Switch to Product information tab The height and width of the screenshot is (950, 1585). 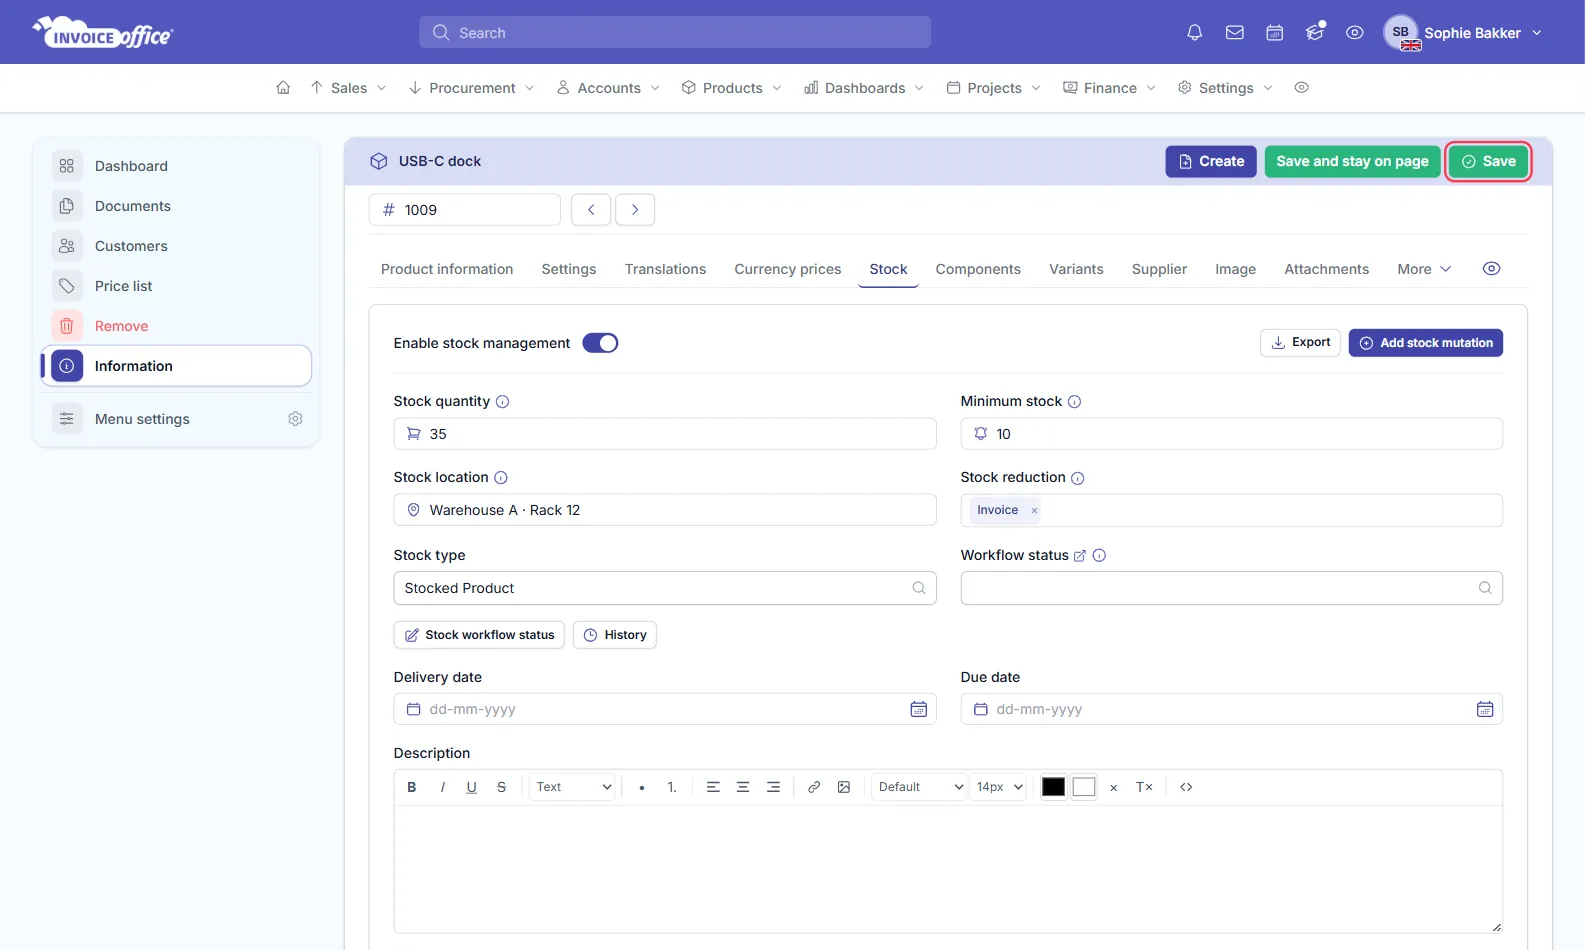point(447,269)
